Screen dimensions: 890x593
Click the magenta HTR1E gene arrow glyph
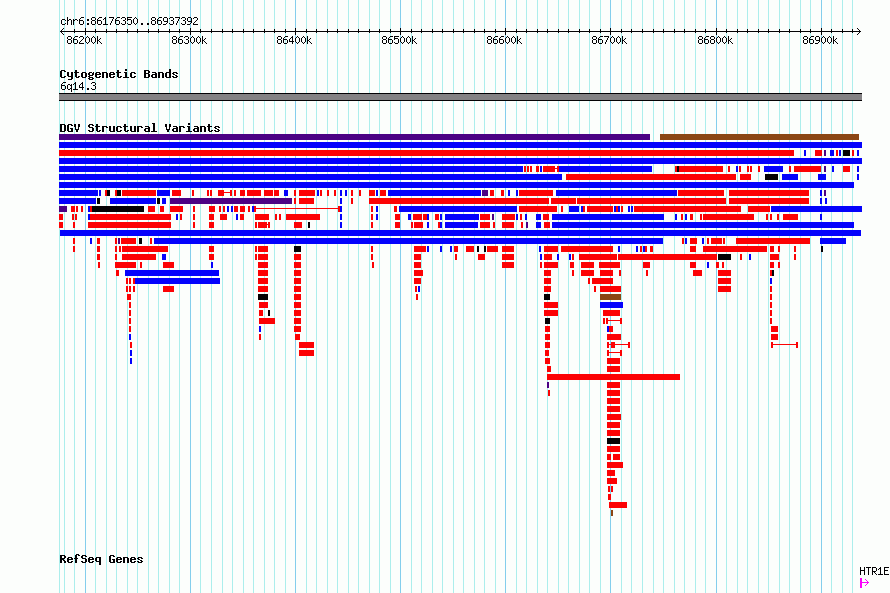coord(864,583)
